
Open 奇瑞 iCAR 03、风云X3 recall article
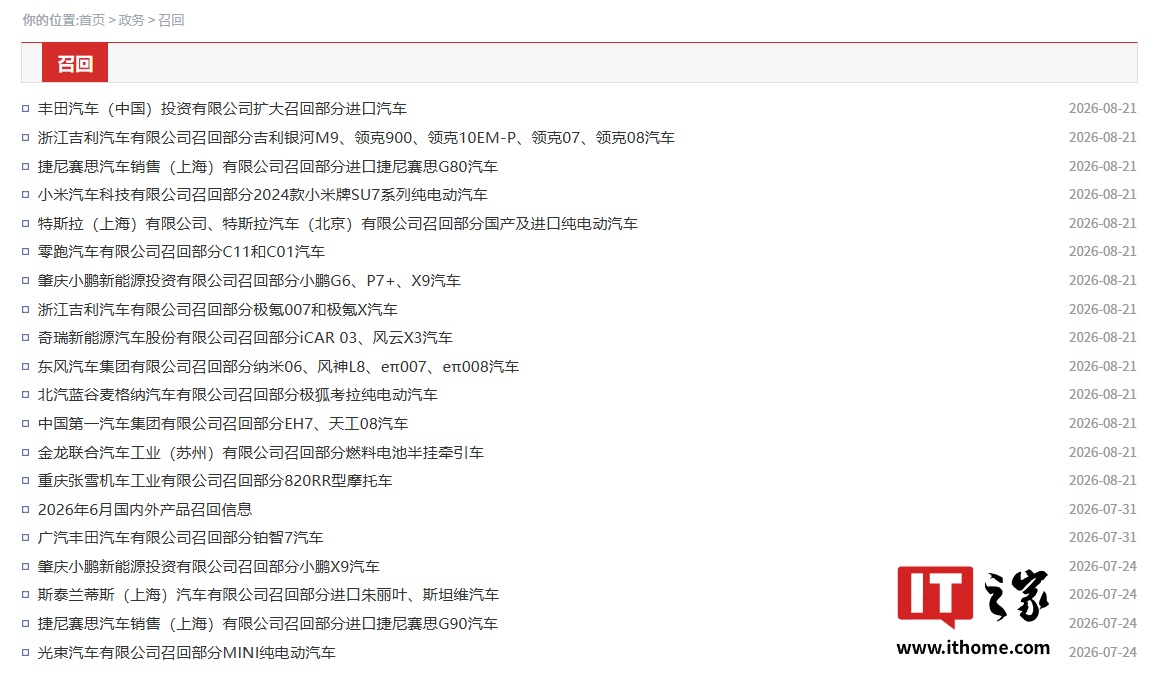coord(245,338)
